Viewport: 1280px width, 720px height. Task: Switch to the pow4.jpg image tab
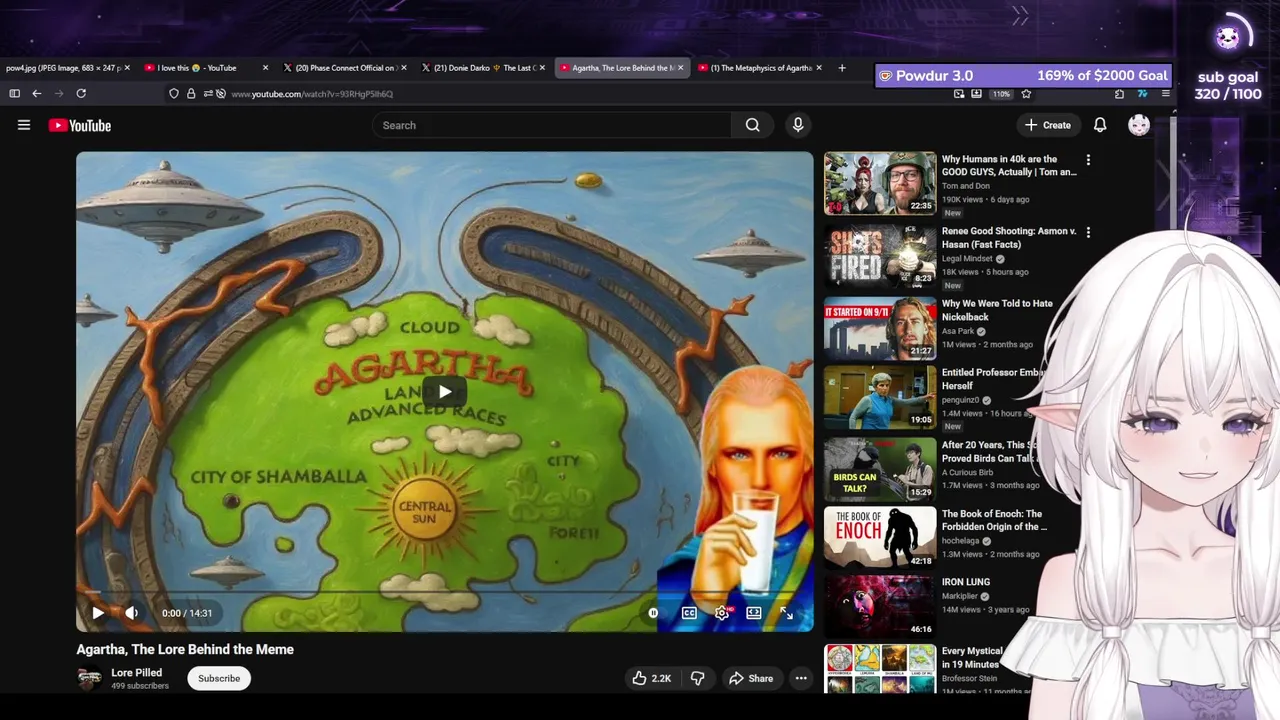point(63,68)
